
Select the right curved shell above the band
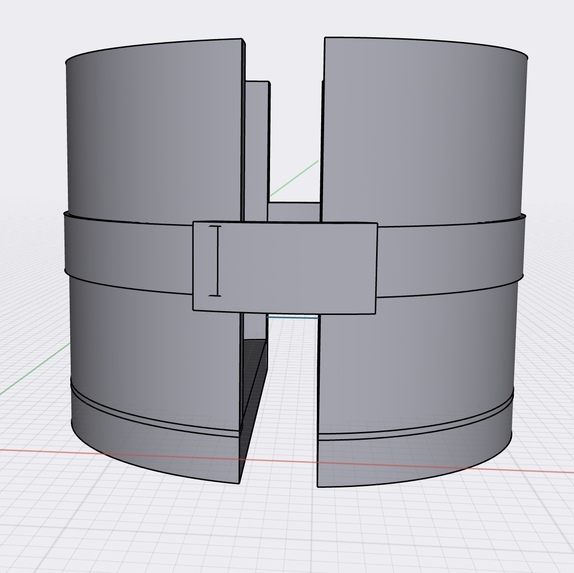425,130
